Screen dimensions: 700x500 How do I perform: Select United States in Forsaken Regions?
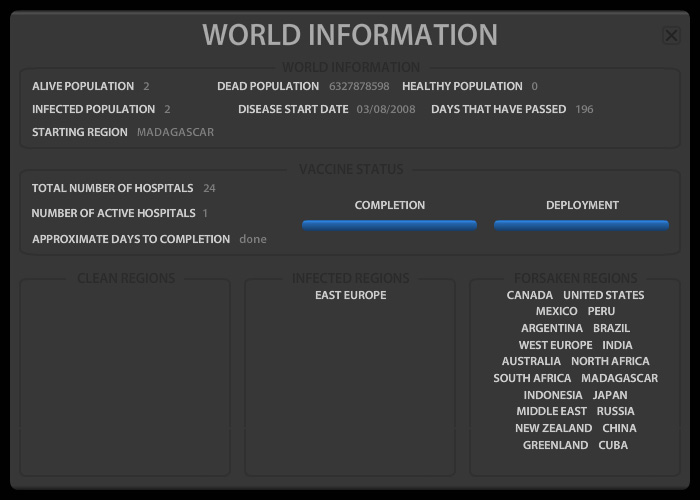[x=604, y=295]
